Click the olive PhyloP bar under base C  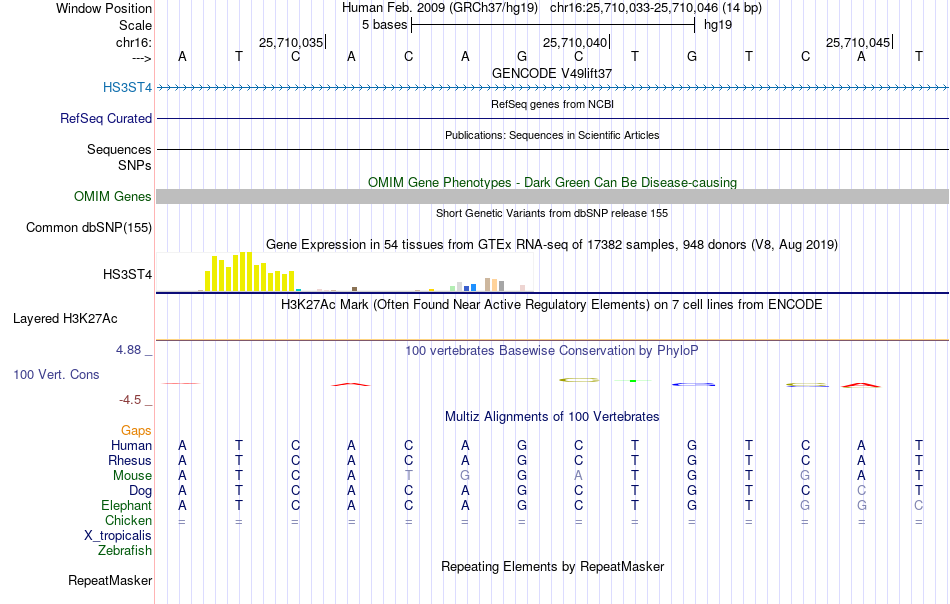(x=579, y=380)
